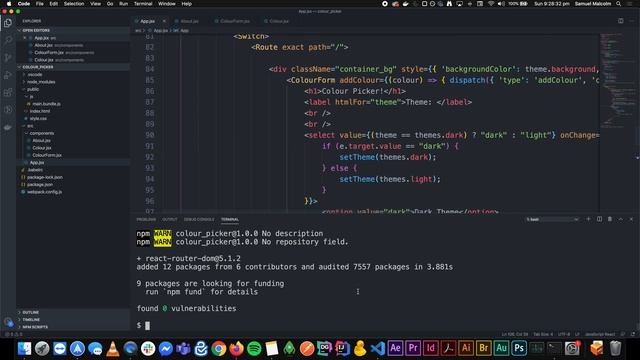Open VLC from the dock
This screenshot has height=360, width=640.
(113, 349)
